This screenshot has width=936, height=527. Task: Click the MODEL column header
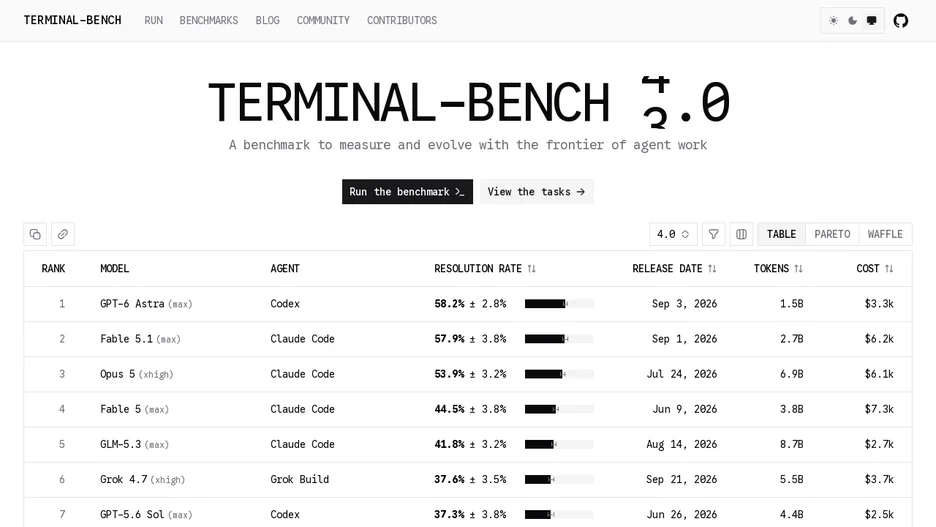(115, 269)
